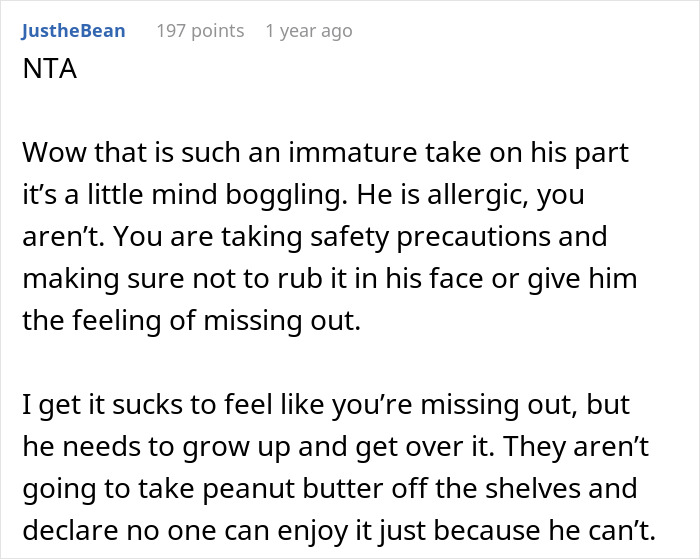Image resolution: width=700 pixels, height=559 pixels.
Task: Click the '1 year ago' timestamp
Action: point(309,31)
